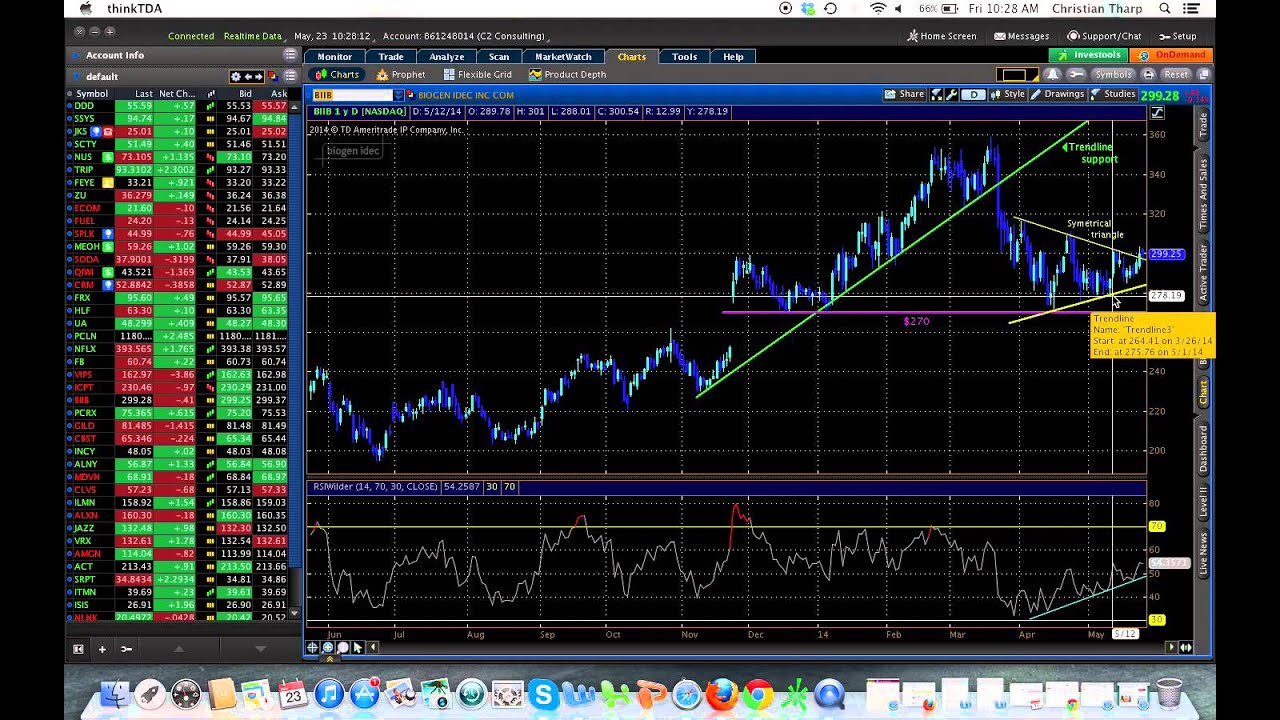Click the chart zoom icon at bottom
The image size is (1280, 720).
327,648
